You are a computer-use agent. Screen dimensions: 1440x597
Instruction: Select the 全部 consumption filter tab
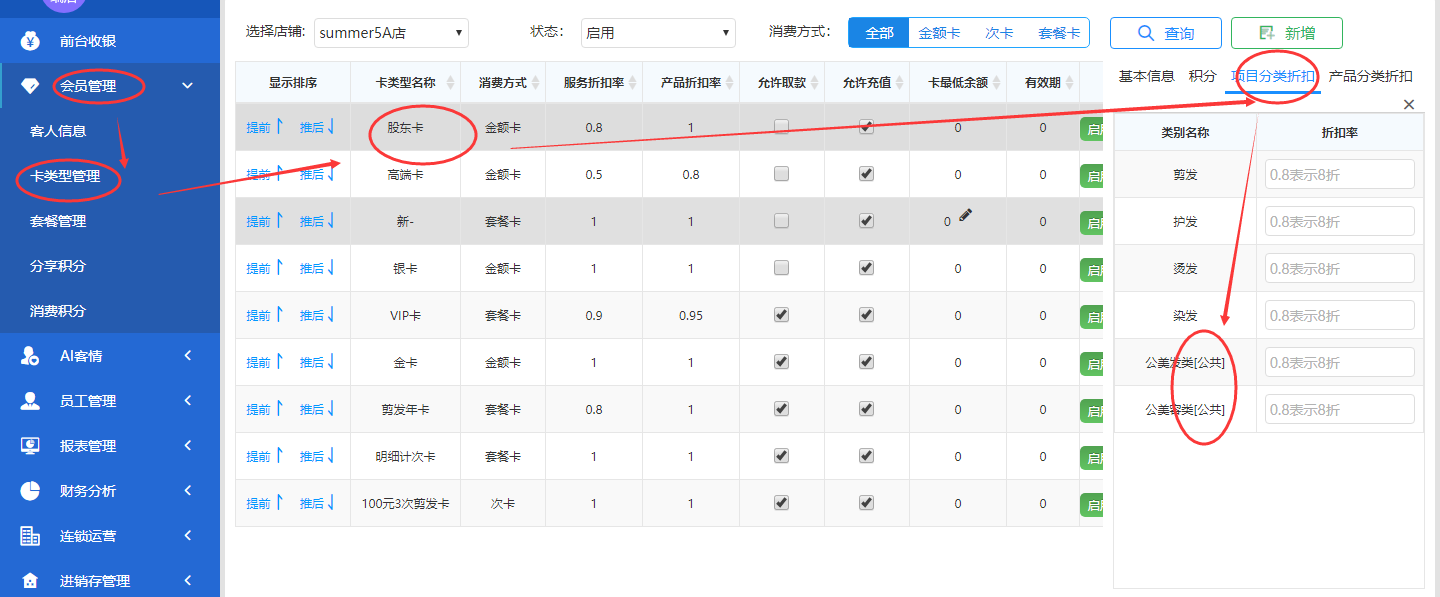point(879,33)
